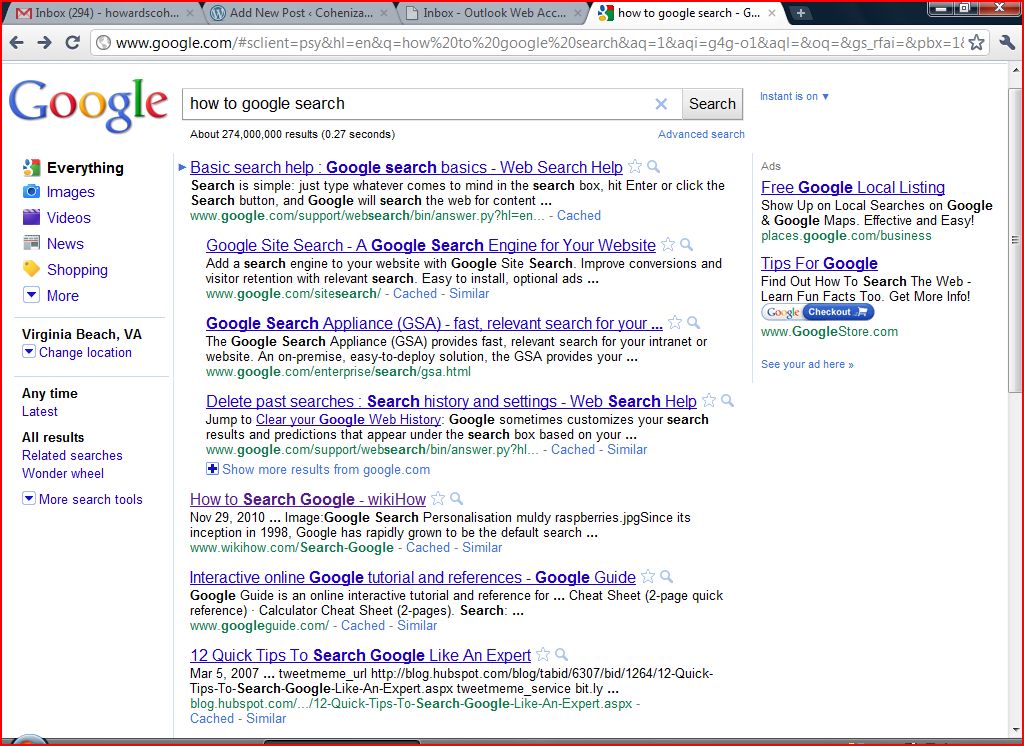Expand the More search categories arrow
Image resolution: width=1024 pixels, height=746 pixels.
point(31,295)
